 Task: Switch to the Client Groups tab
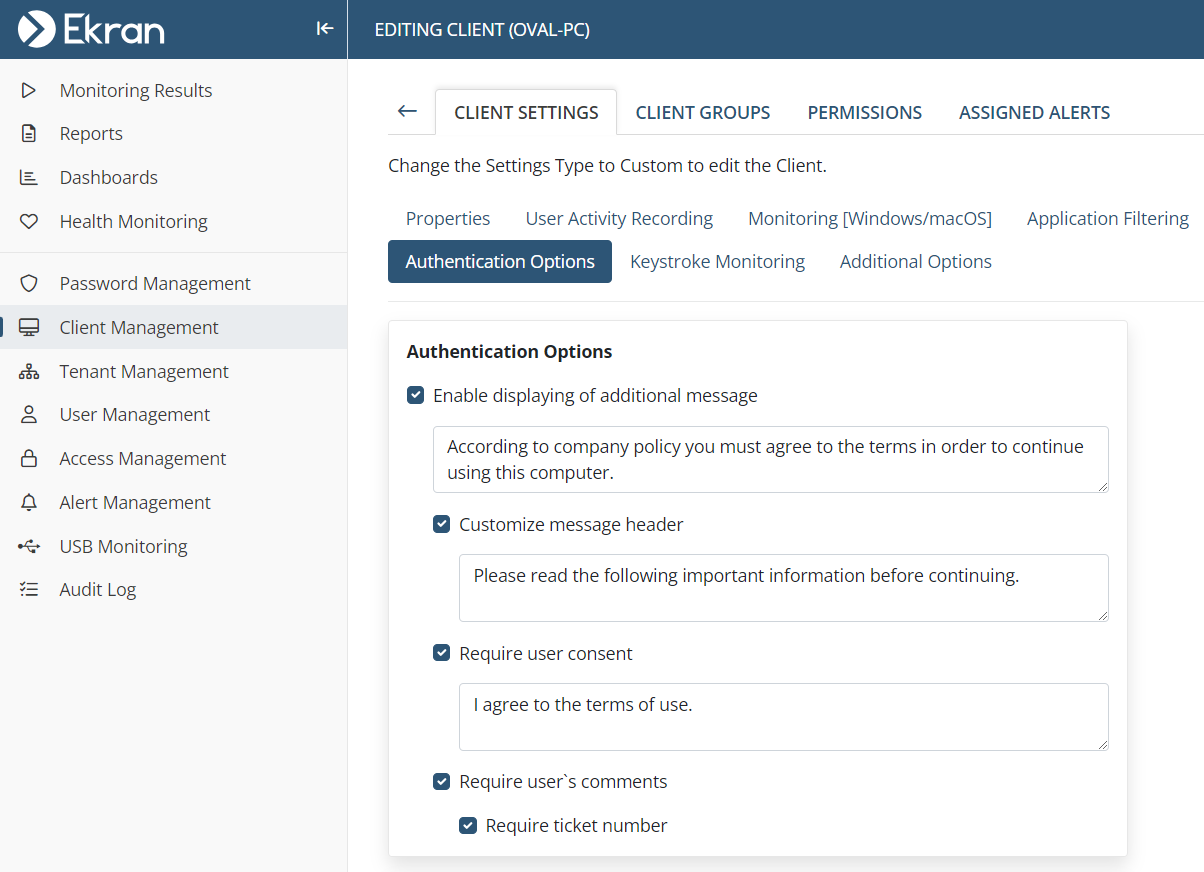pyautogui.click(x=703, y=113)
